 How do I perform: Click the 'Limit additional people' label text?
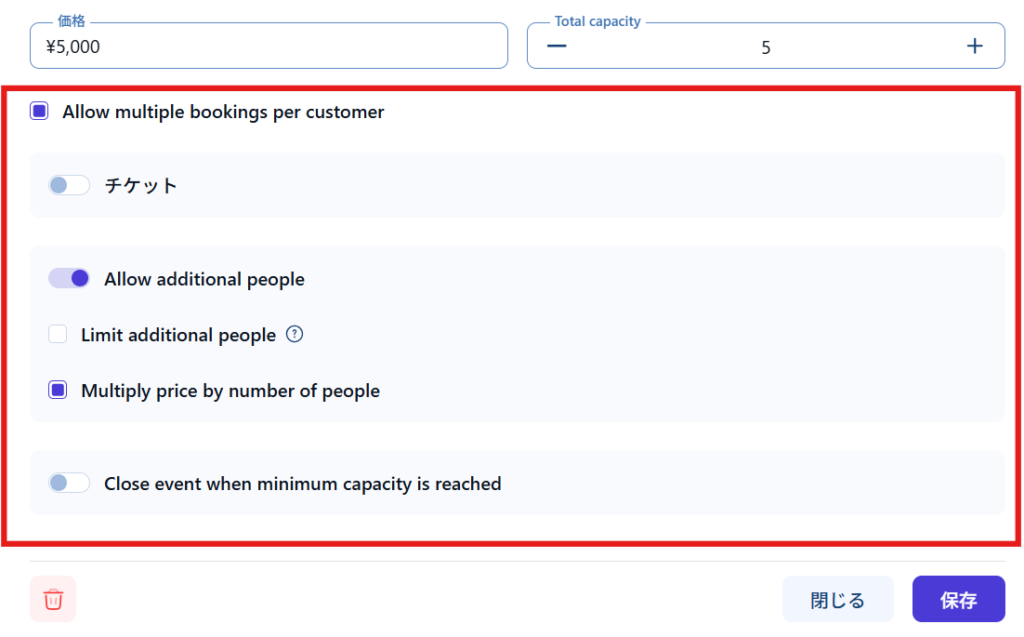(x=178, y=335)
